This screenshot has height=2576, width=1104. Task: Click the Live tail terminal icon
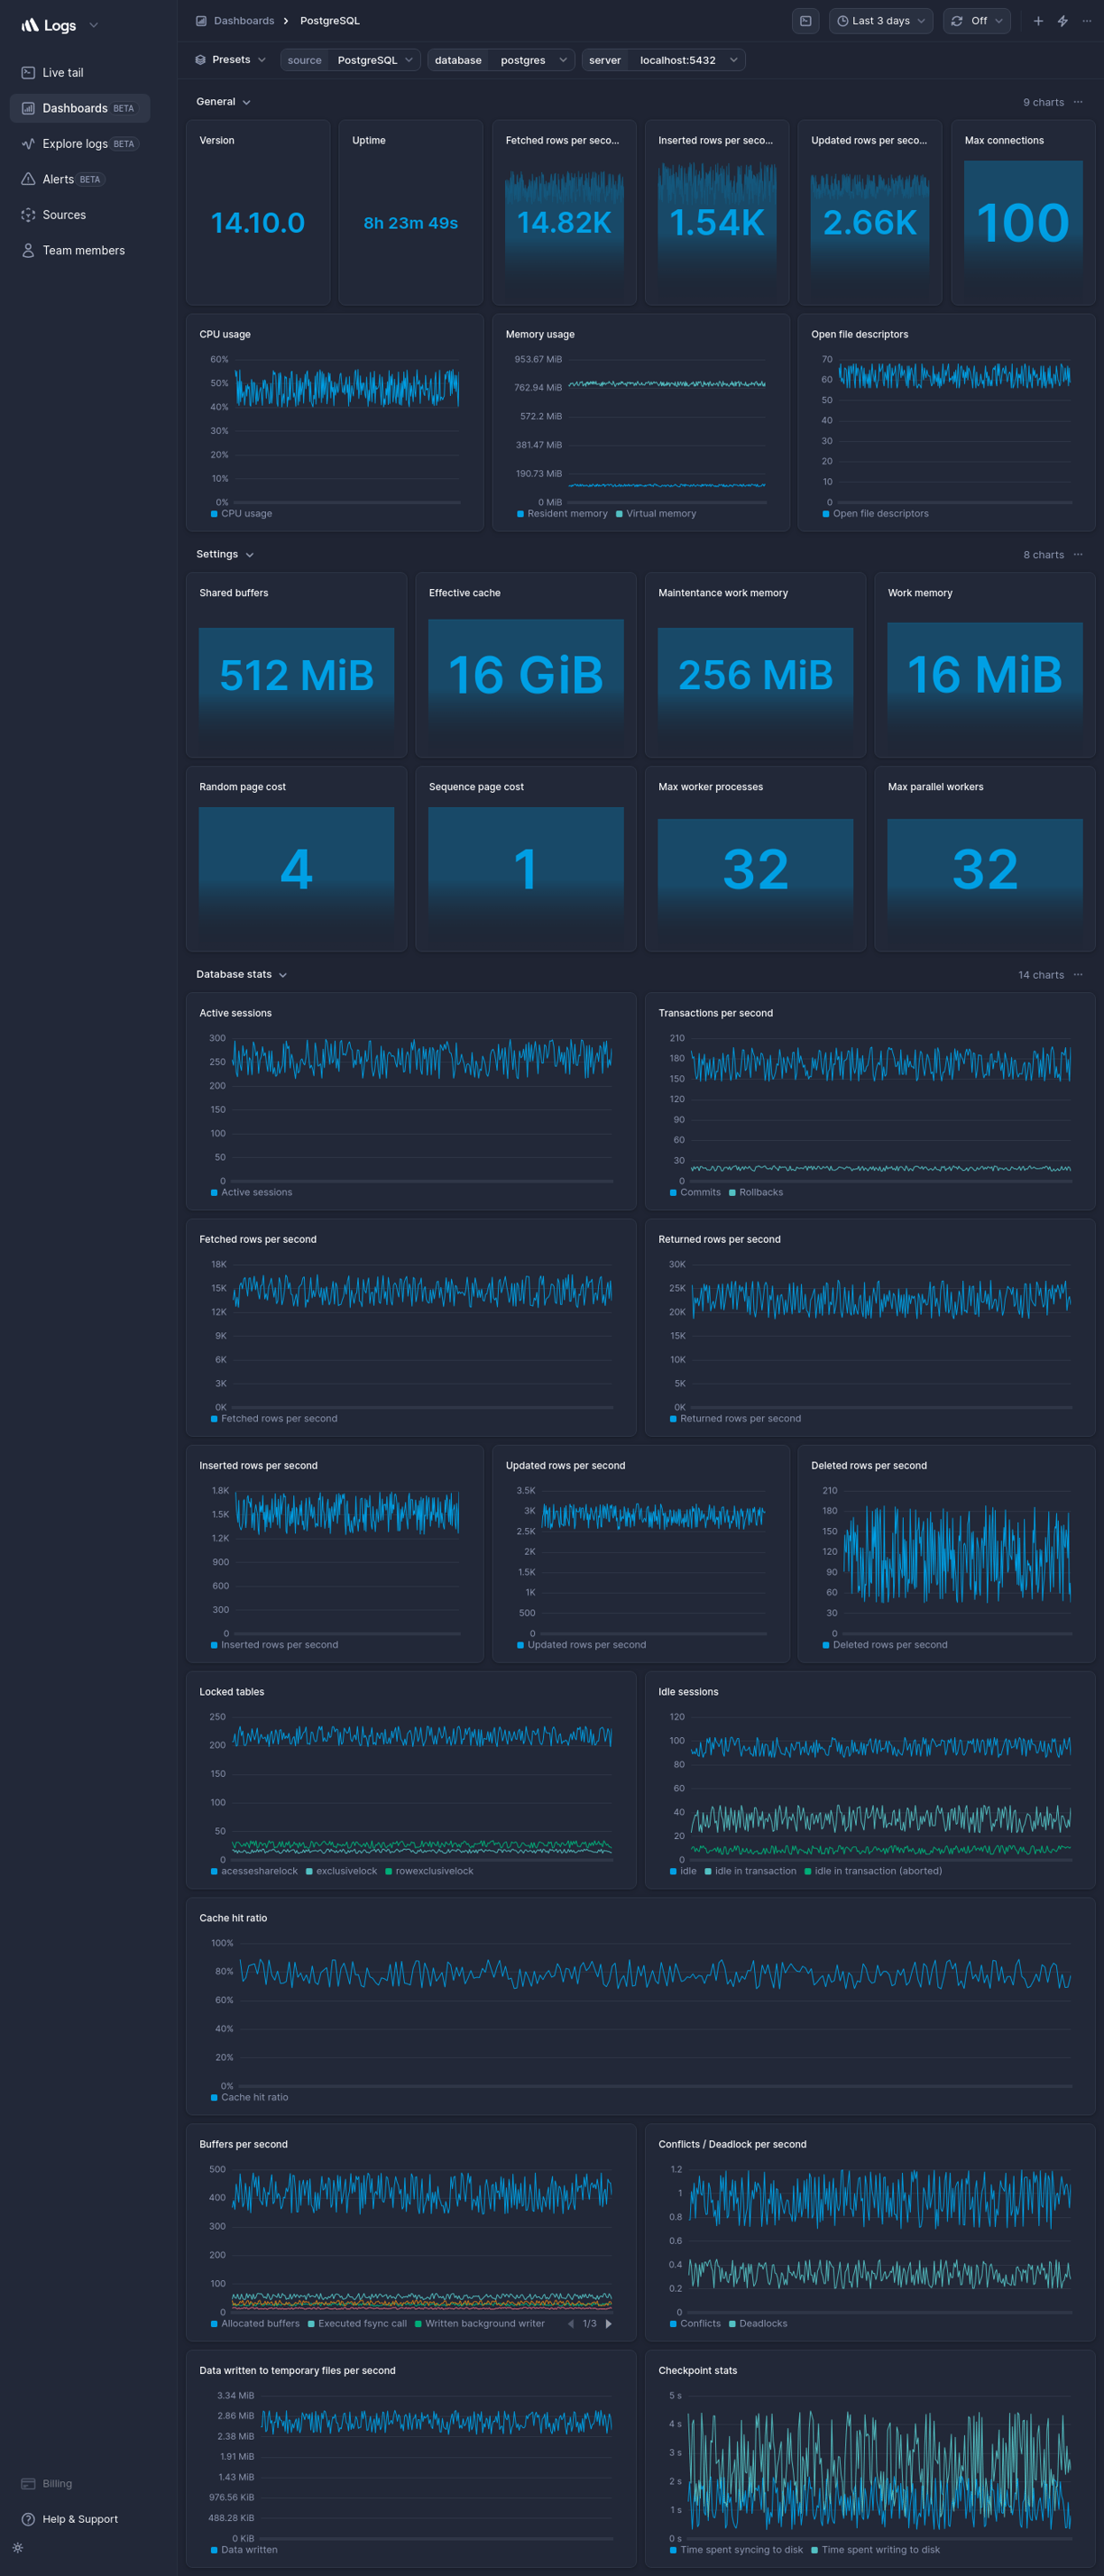point(28,73)
